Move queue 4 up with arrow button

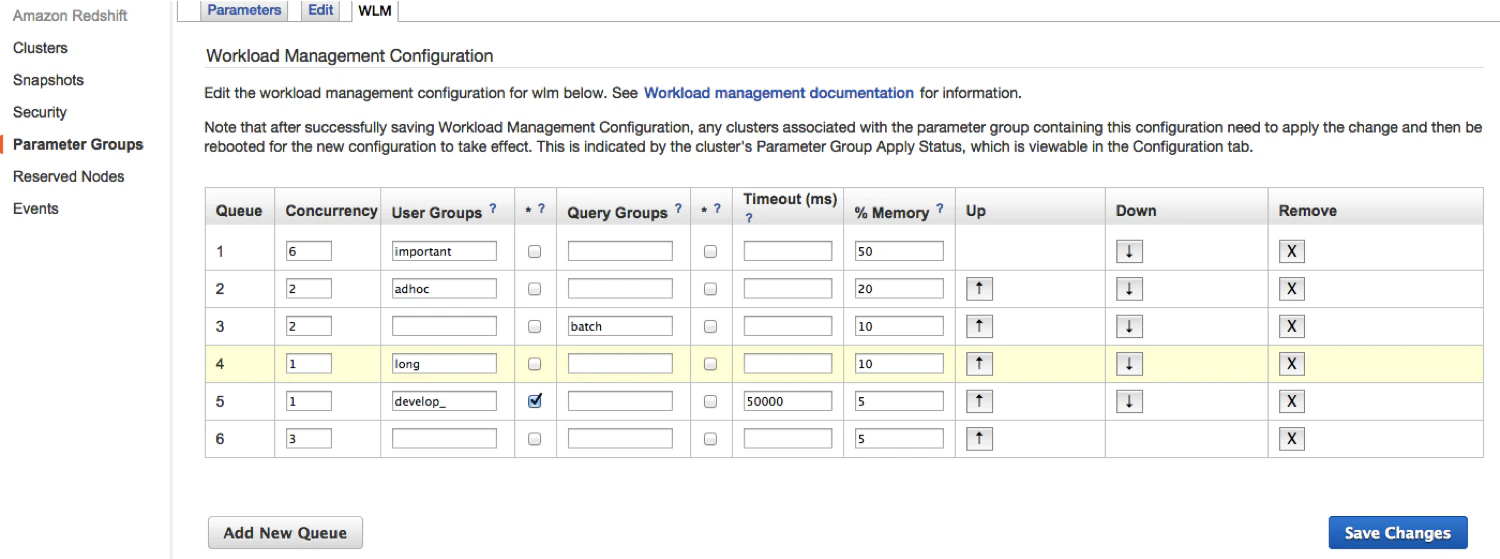979,364
